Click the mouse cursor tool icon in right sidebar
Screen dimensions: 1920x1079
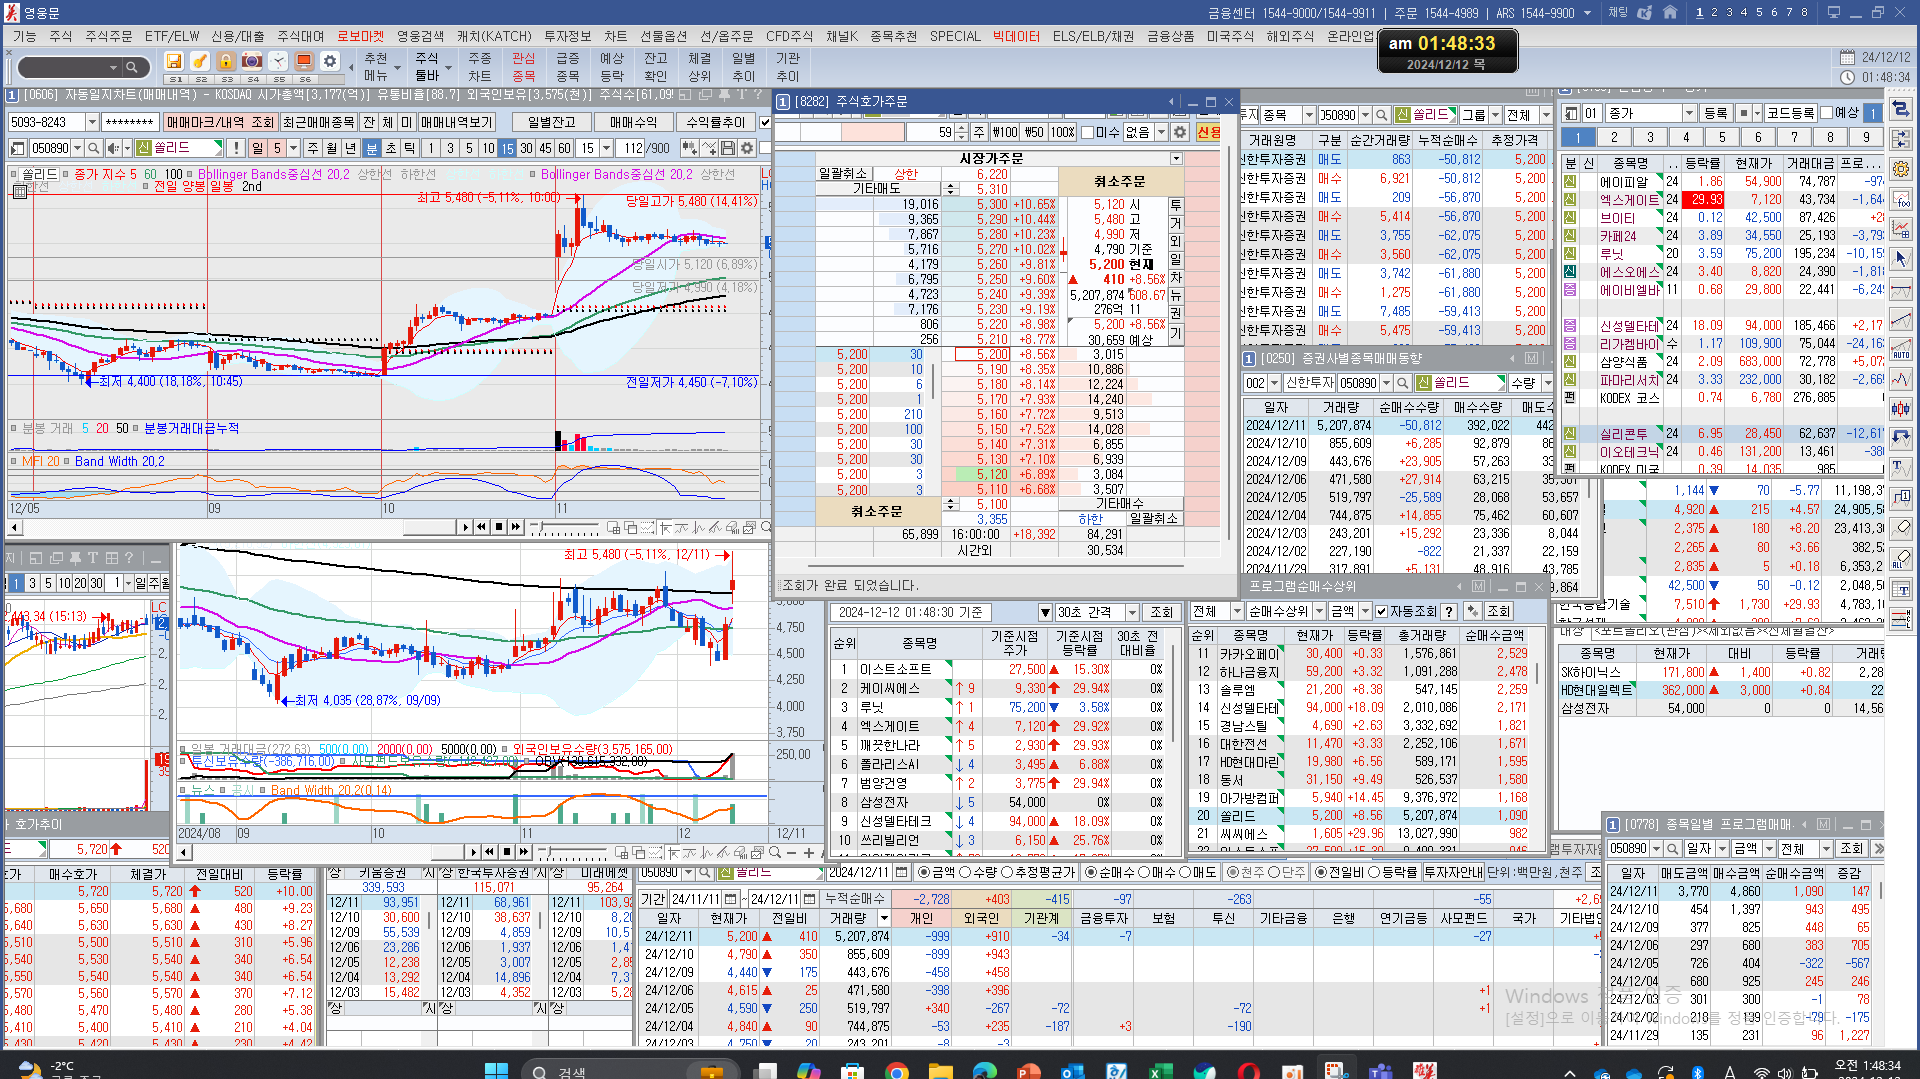[1900, 259]
